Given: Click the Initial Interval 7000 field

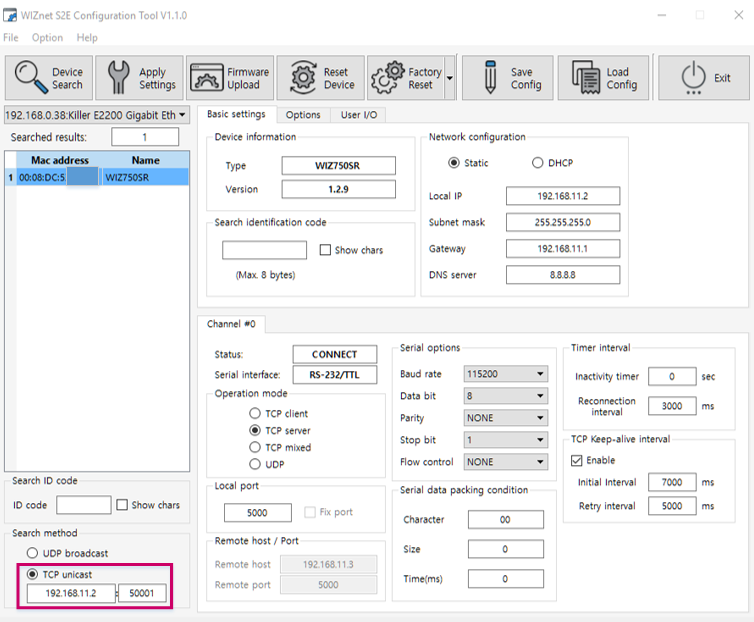Looking at the screenshot, I should pos(672,482).
